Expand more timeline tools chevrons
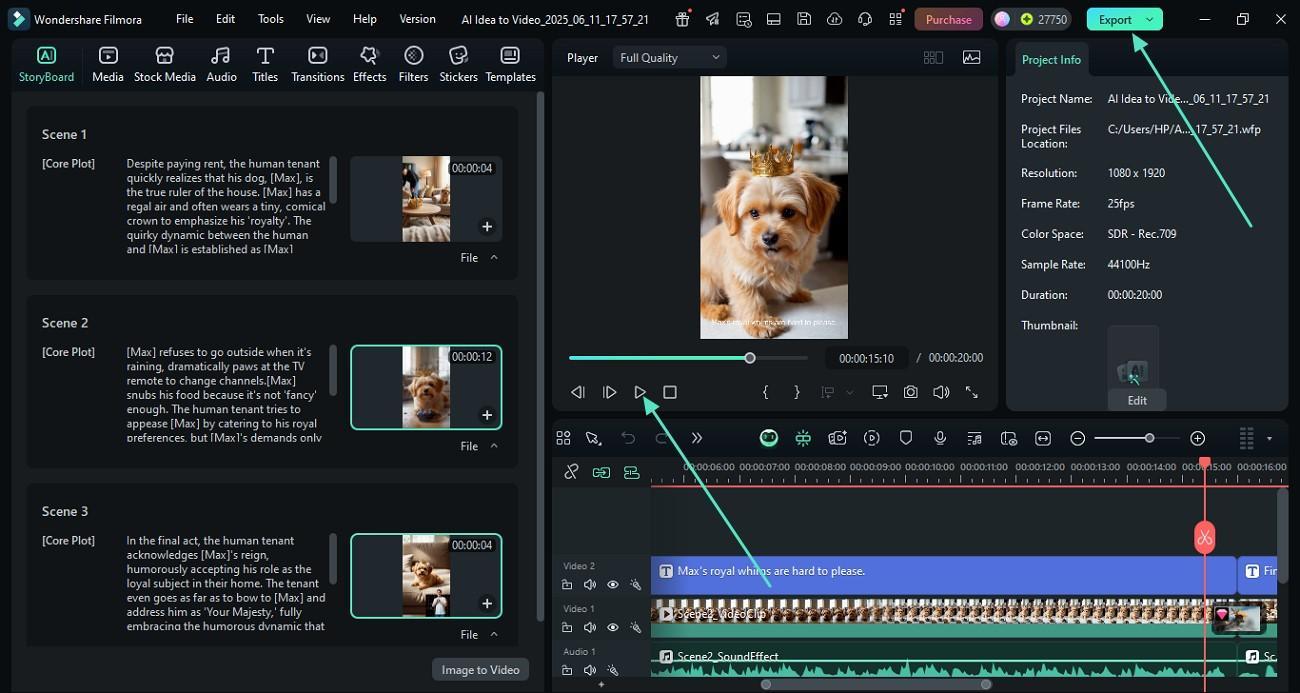The height and width of the screenshot is (693, 1300). (697, 438)
